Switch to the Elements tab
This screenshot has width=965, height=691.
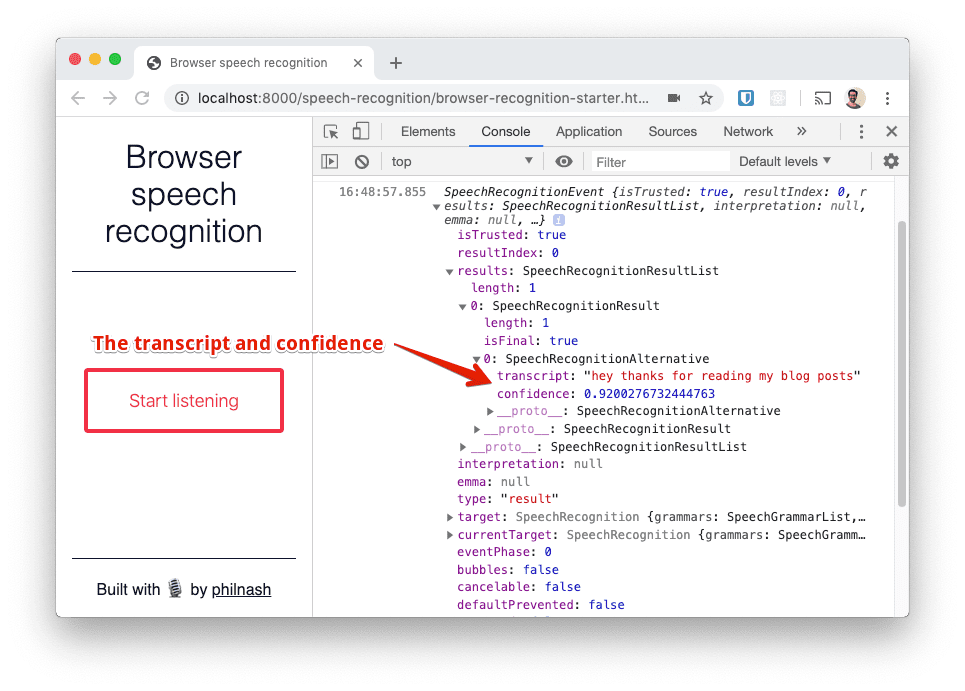pyautogui.click(x=428, y=131)
